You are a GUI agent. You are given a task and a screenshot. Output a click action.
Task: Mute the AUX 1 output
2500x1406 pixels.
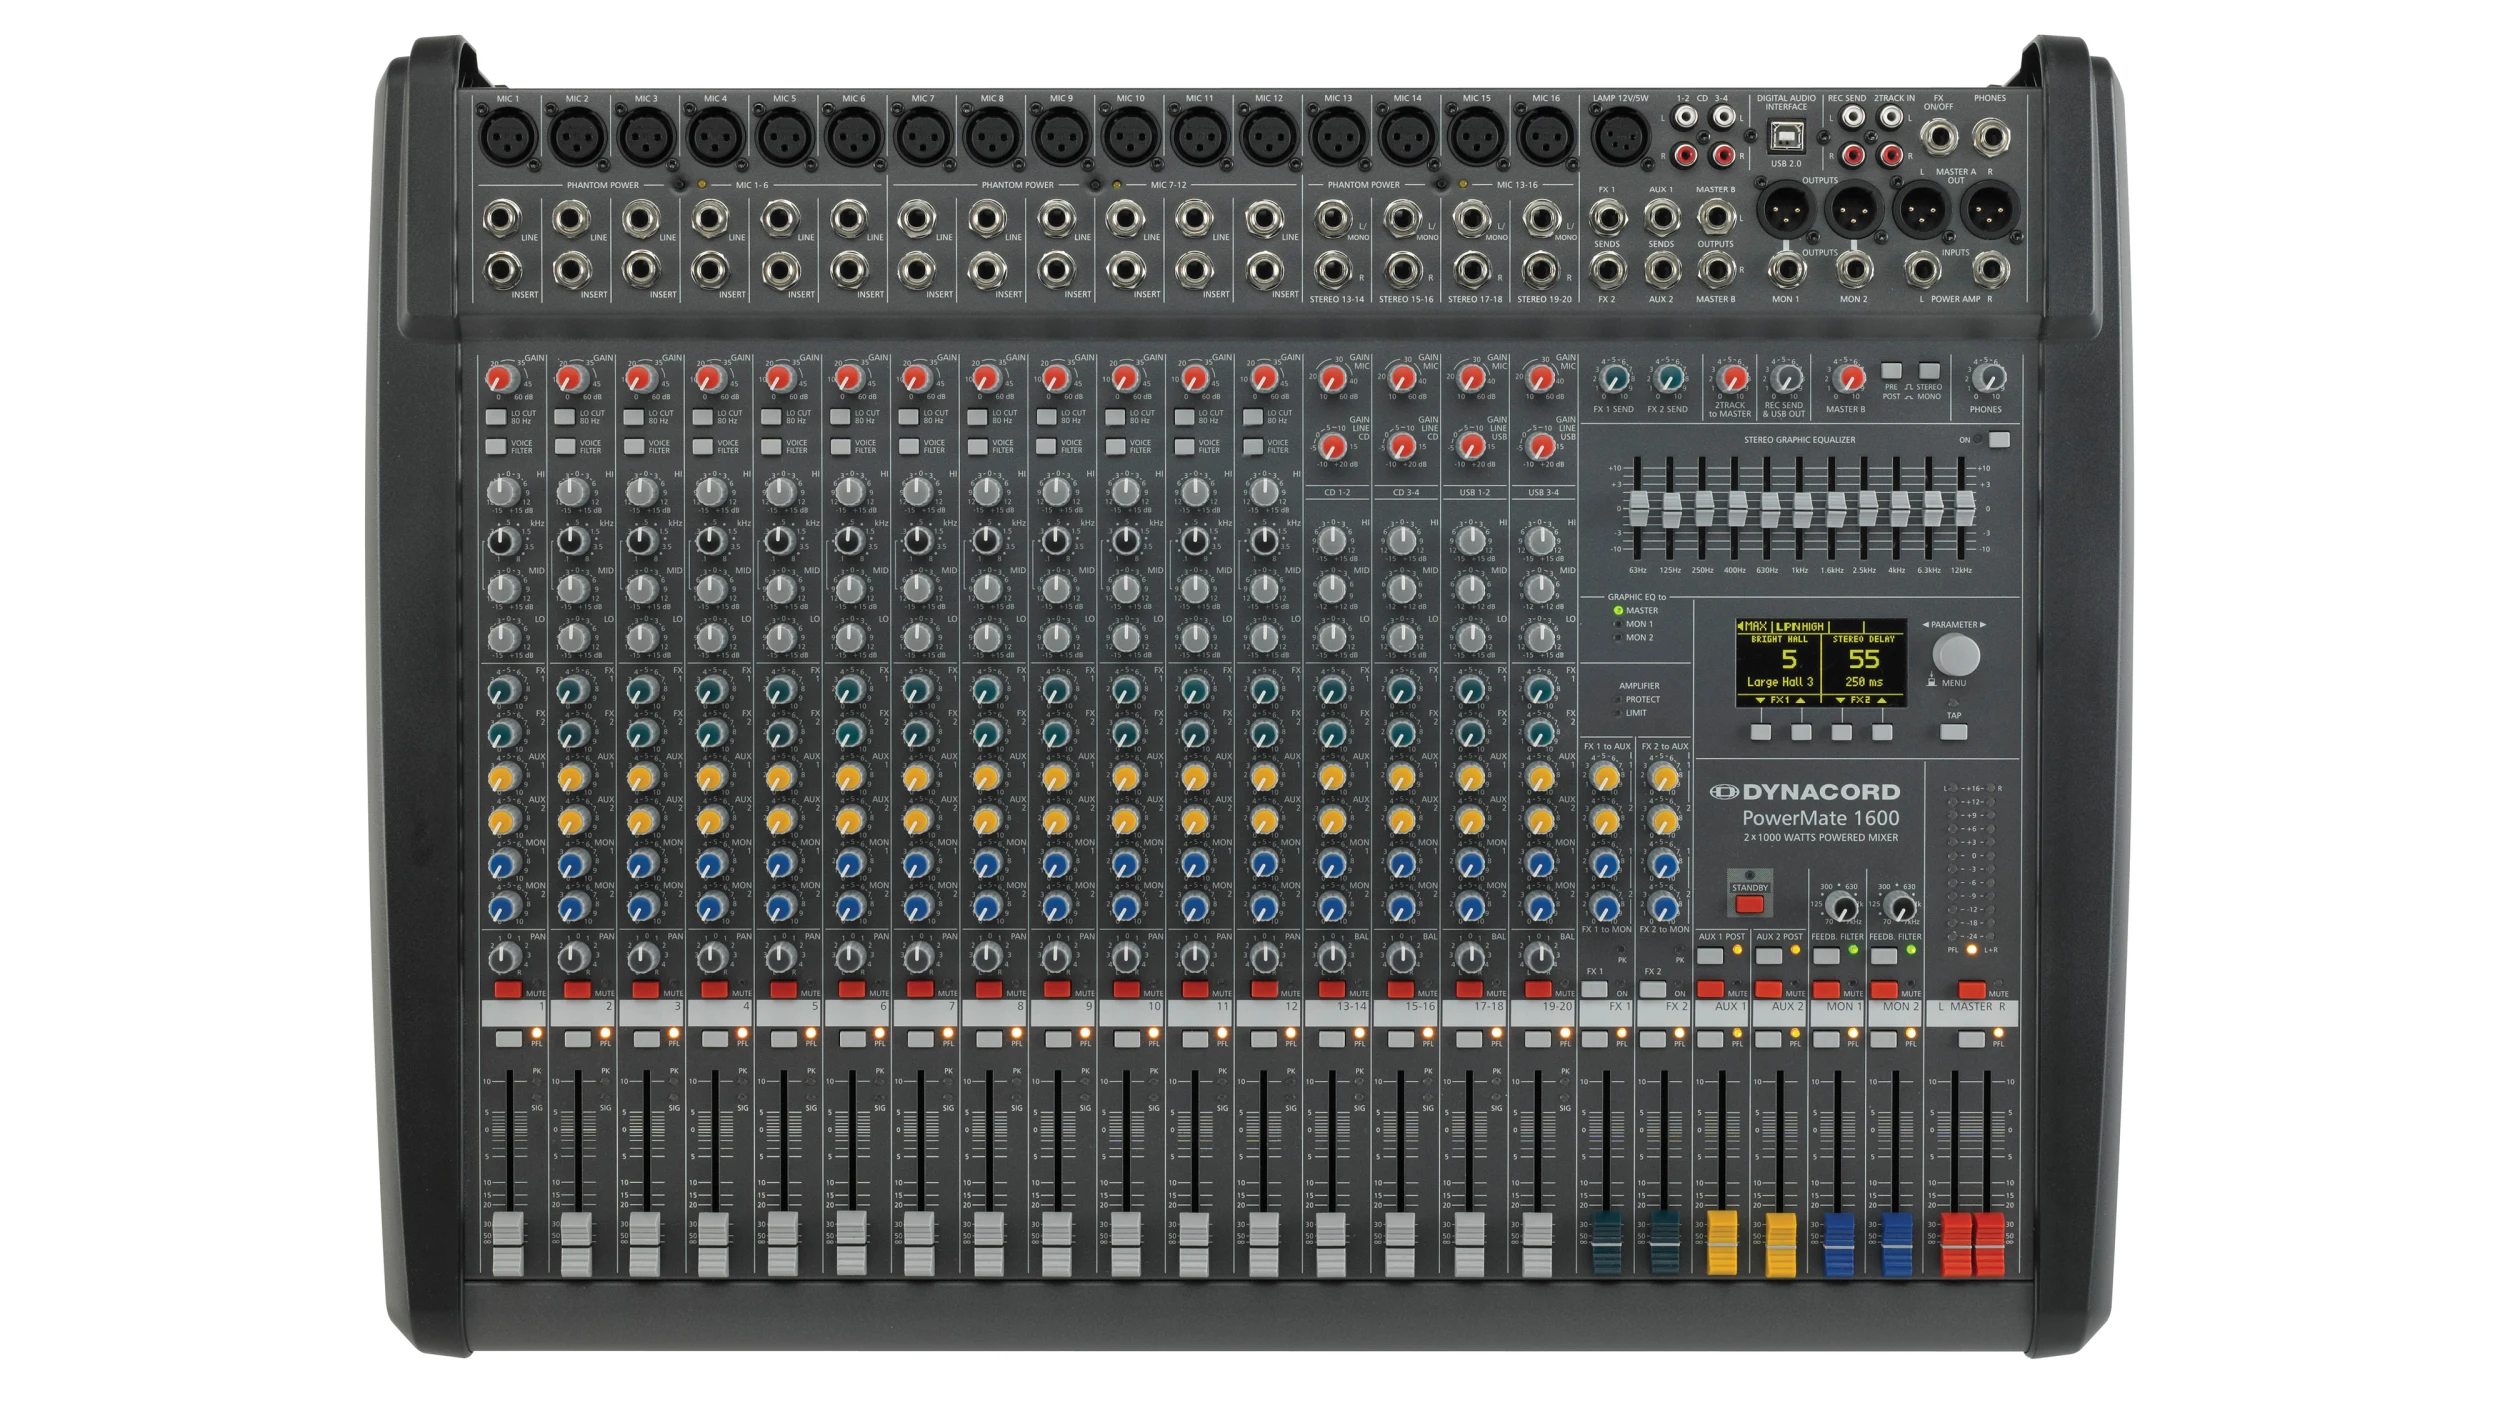coord(1712,990)
